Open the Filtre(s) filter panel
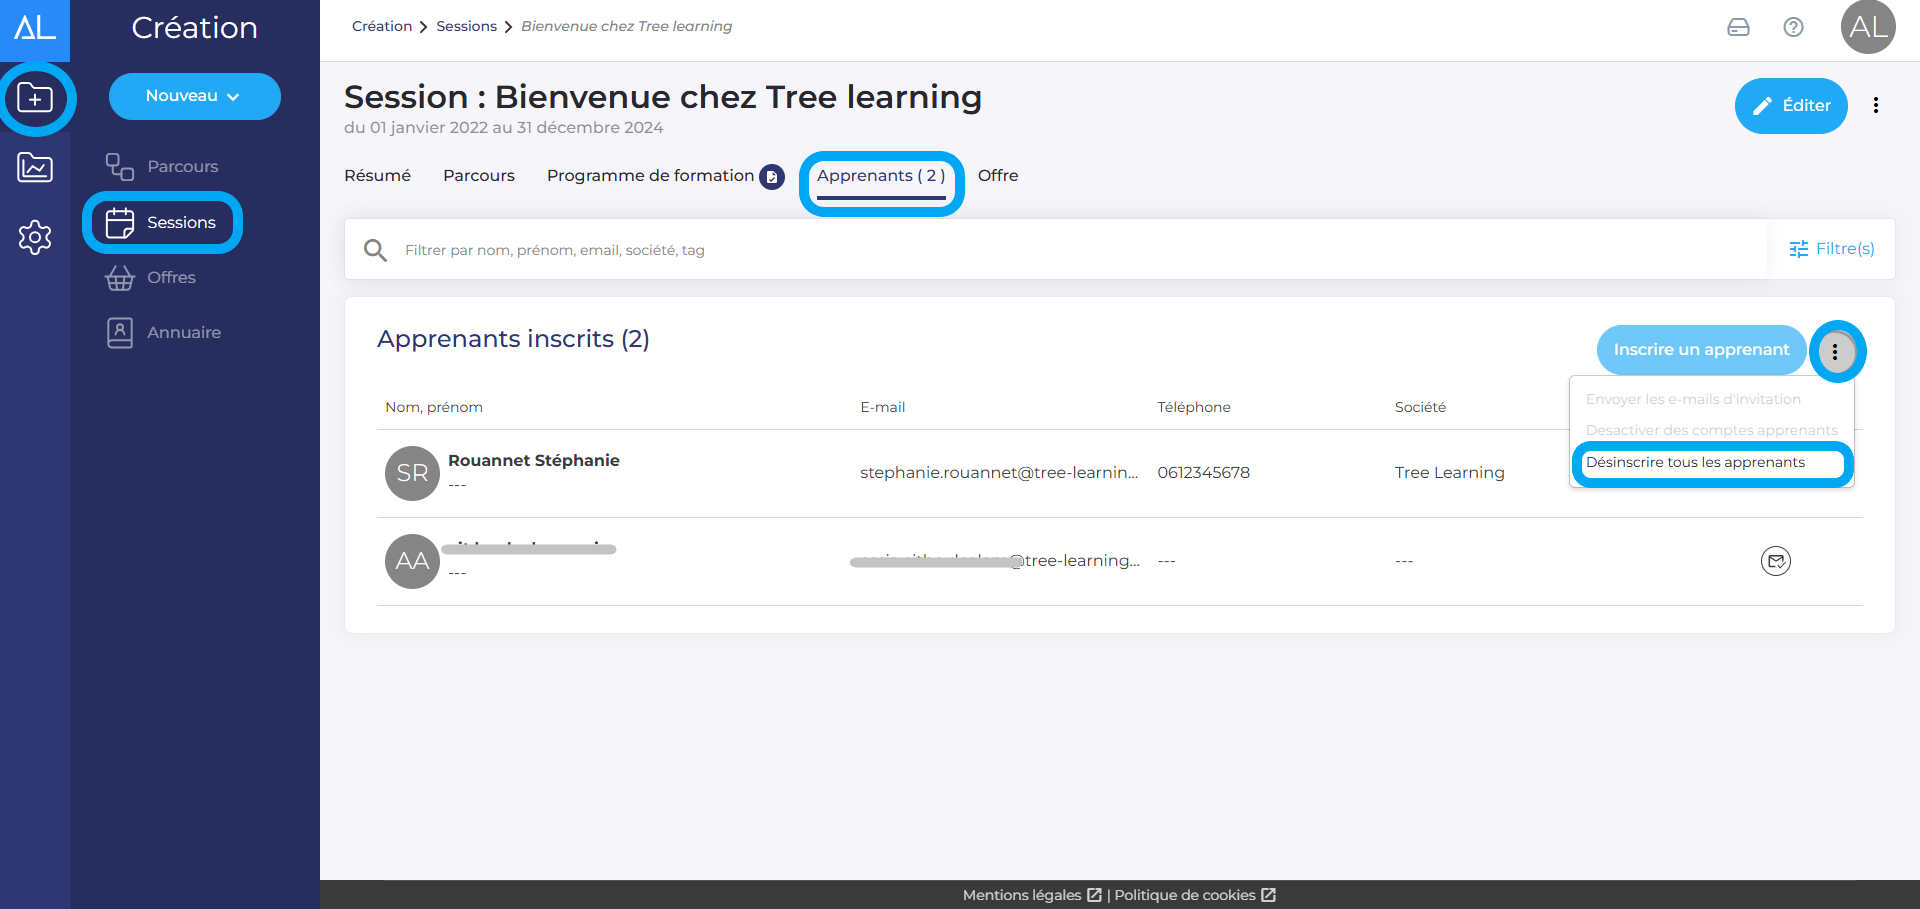The height and width of the screenshot is (909, 1920). coord(1831,249)
